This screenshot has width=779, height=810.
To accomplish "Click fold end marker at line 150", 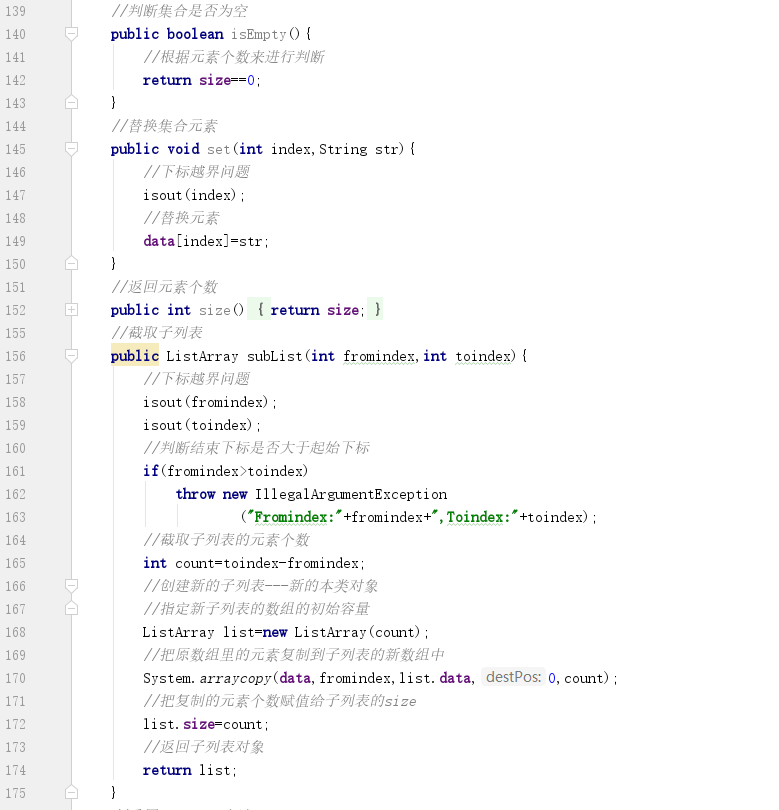I will click(x=71, y=264).
